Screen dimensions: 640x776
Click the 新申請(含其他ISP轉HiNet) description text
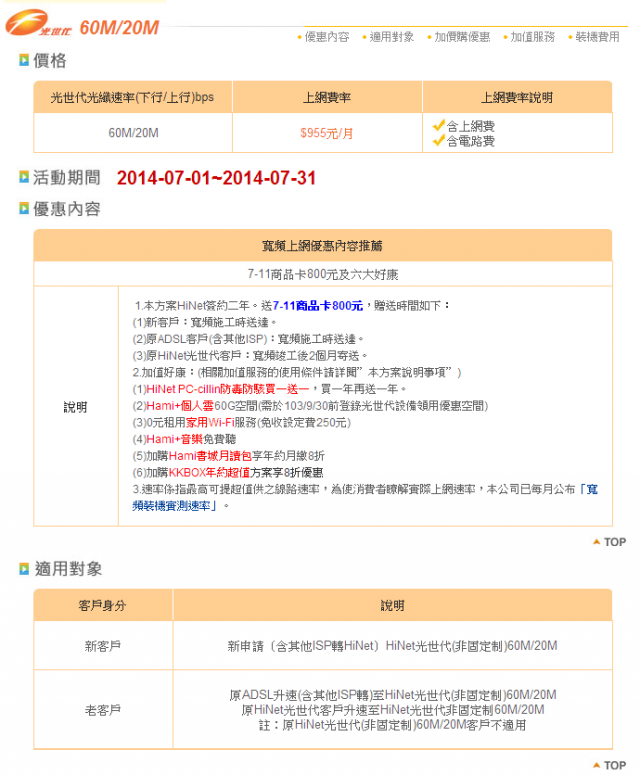(393, 646)
